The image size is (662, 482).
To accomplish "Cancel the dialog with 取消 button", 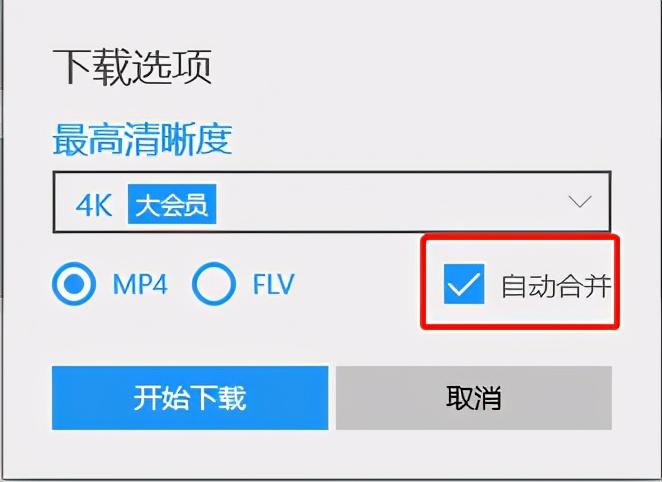I will click(x=474, y=398).
